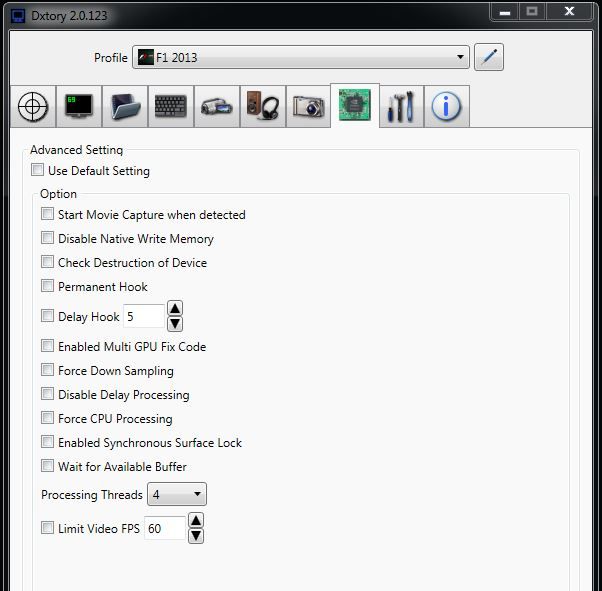Toggle the Limit Video FPS checkbox

tap(47, 528)
